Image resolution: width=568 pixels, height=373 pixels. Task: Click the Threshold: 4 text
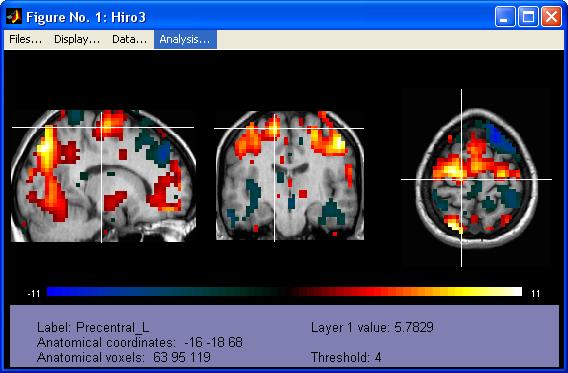(x=346, y=357)
